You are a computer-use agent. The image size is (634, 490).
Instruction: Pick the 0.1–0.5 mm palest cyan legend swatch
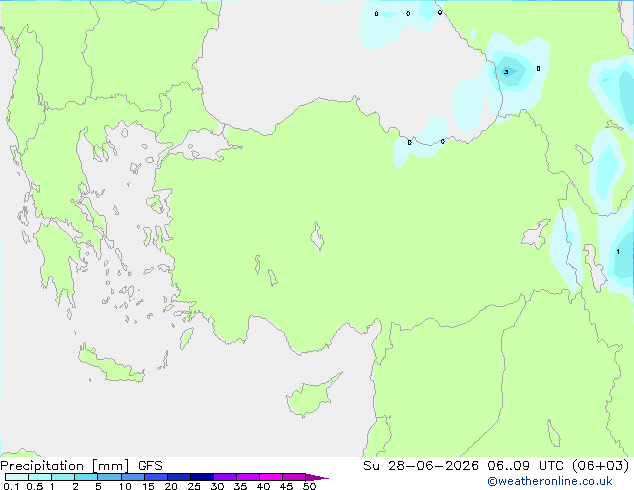tap(17, 477)
